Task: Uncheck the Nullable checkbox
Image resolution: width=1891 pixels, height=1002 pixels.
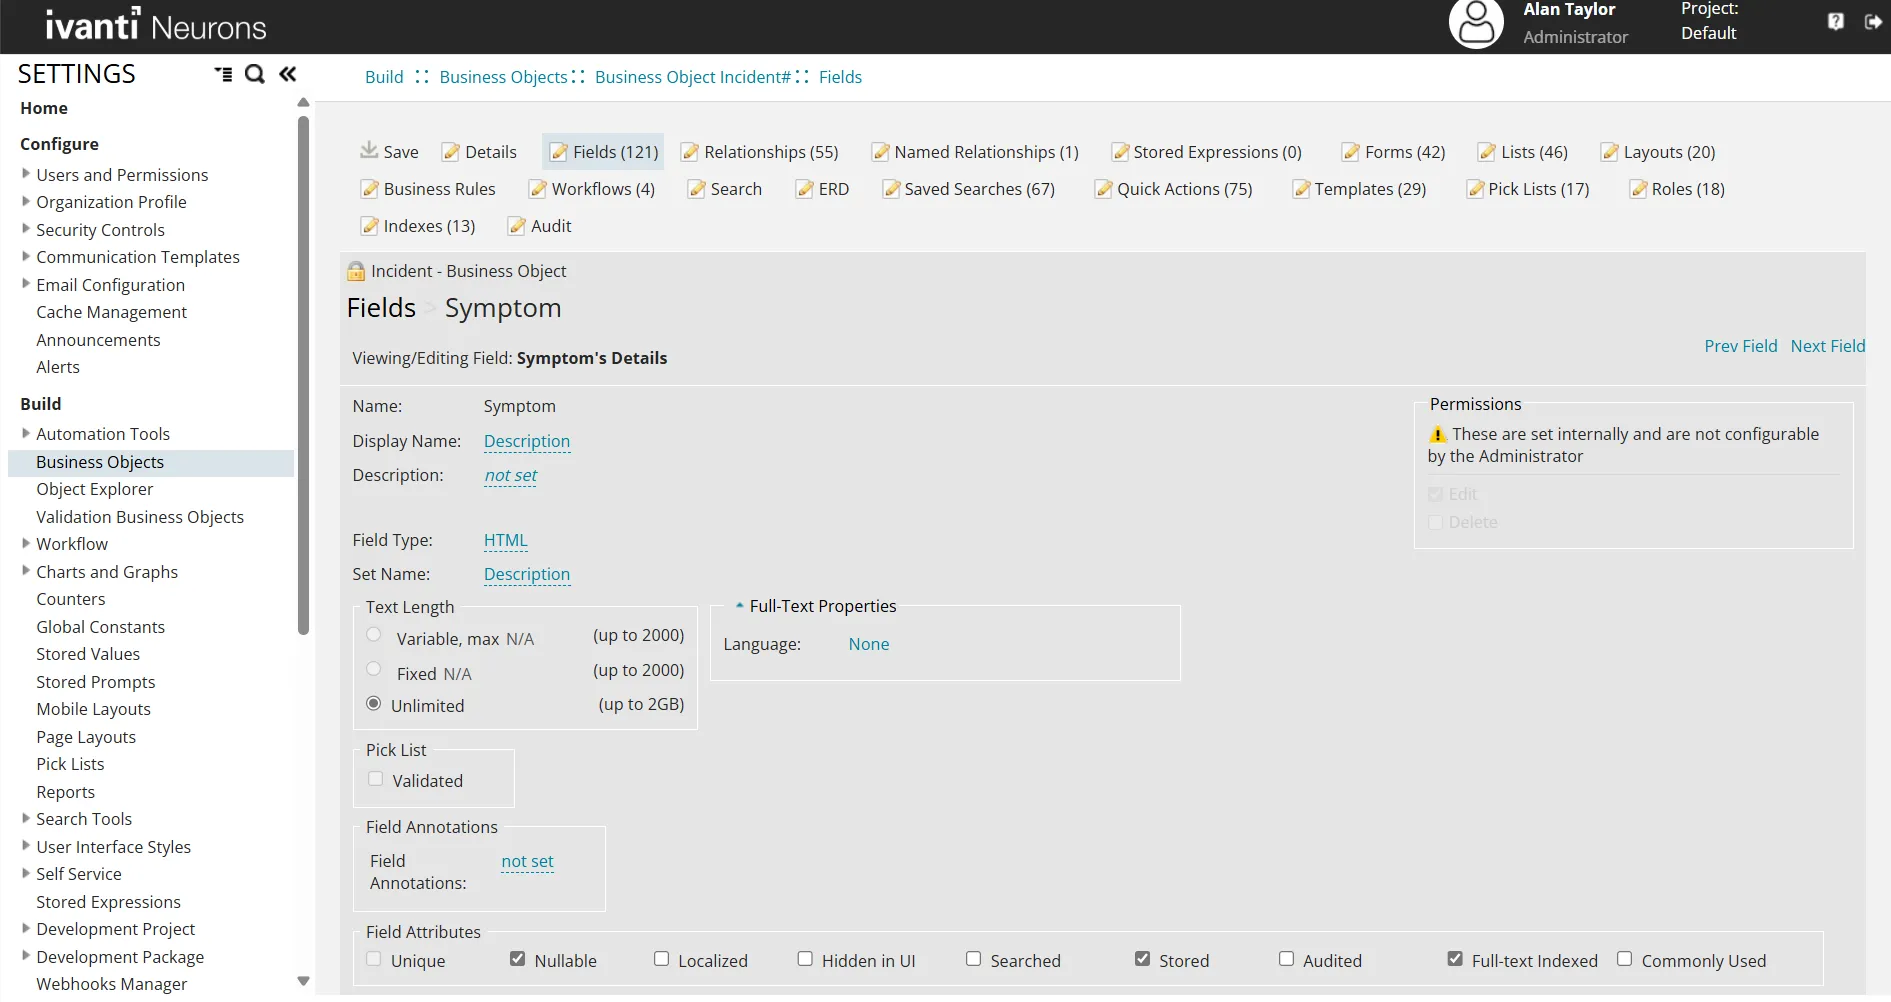Action: pyautogui.click(x=517, y=959)
